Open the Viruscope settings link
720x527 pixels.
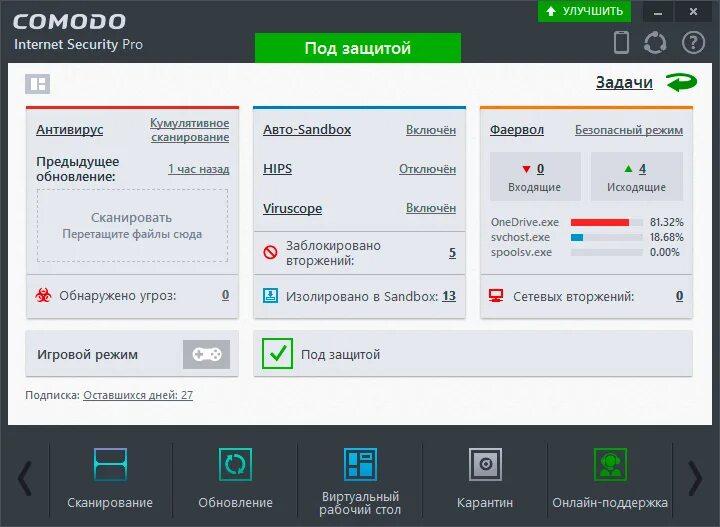tap(292, 208)
